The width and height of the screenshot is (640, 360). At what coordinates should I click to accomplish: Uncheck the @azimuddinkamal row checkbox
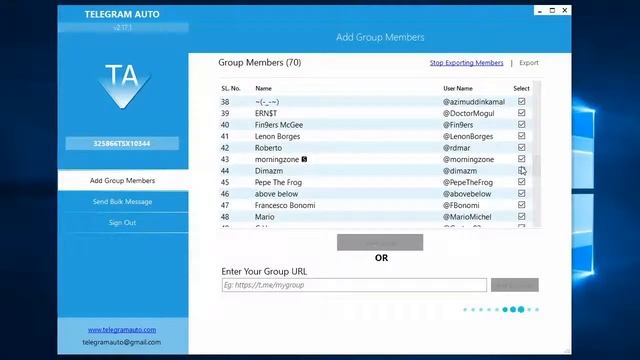(x=521, y=101)
